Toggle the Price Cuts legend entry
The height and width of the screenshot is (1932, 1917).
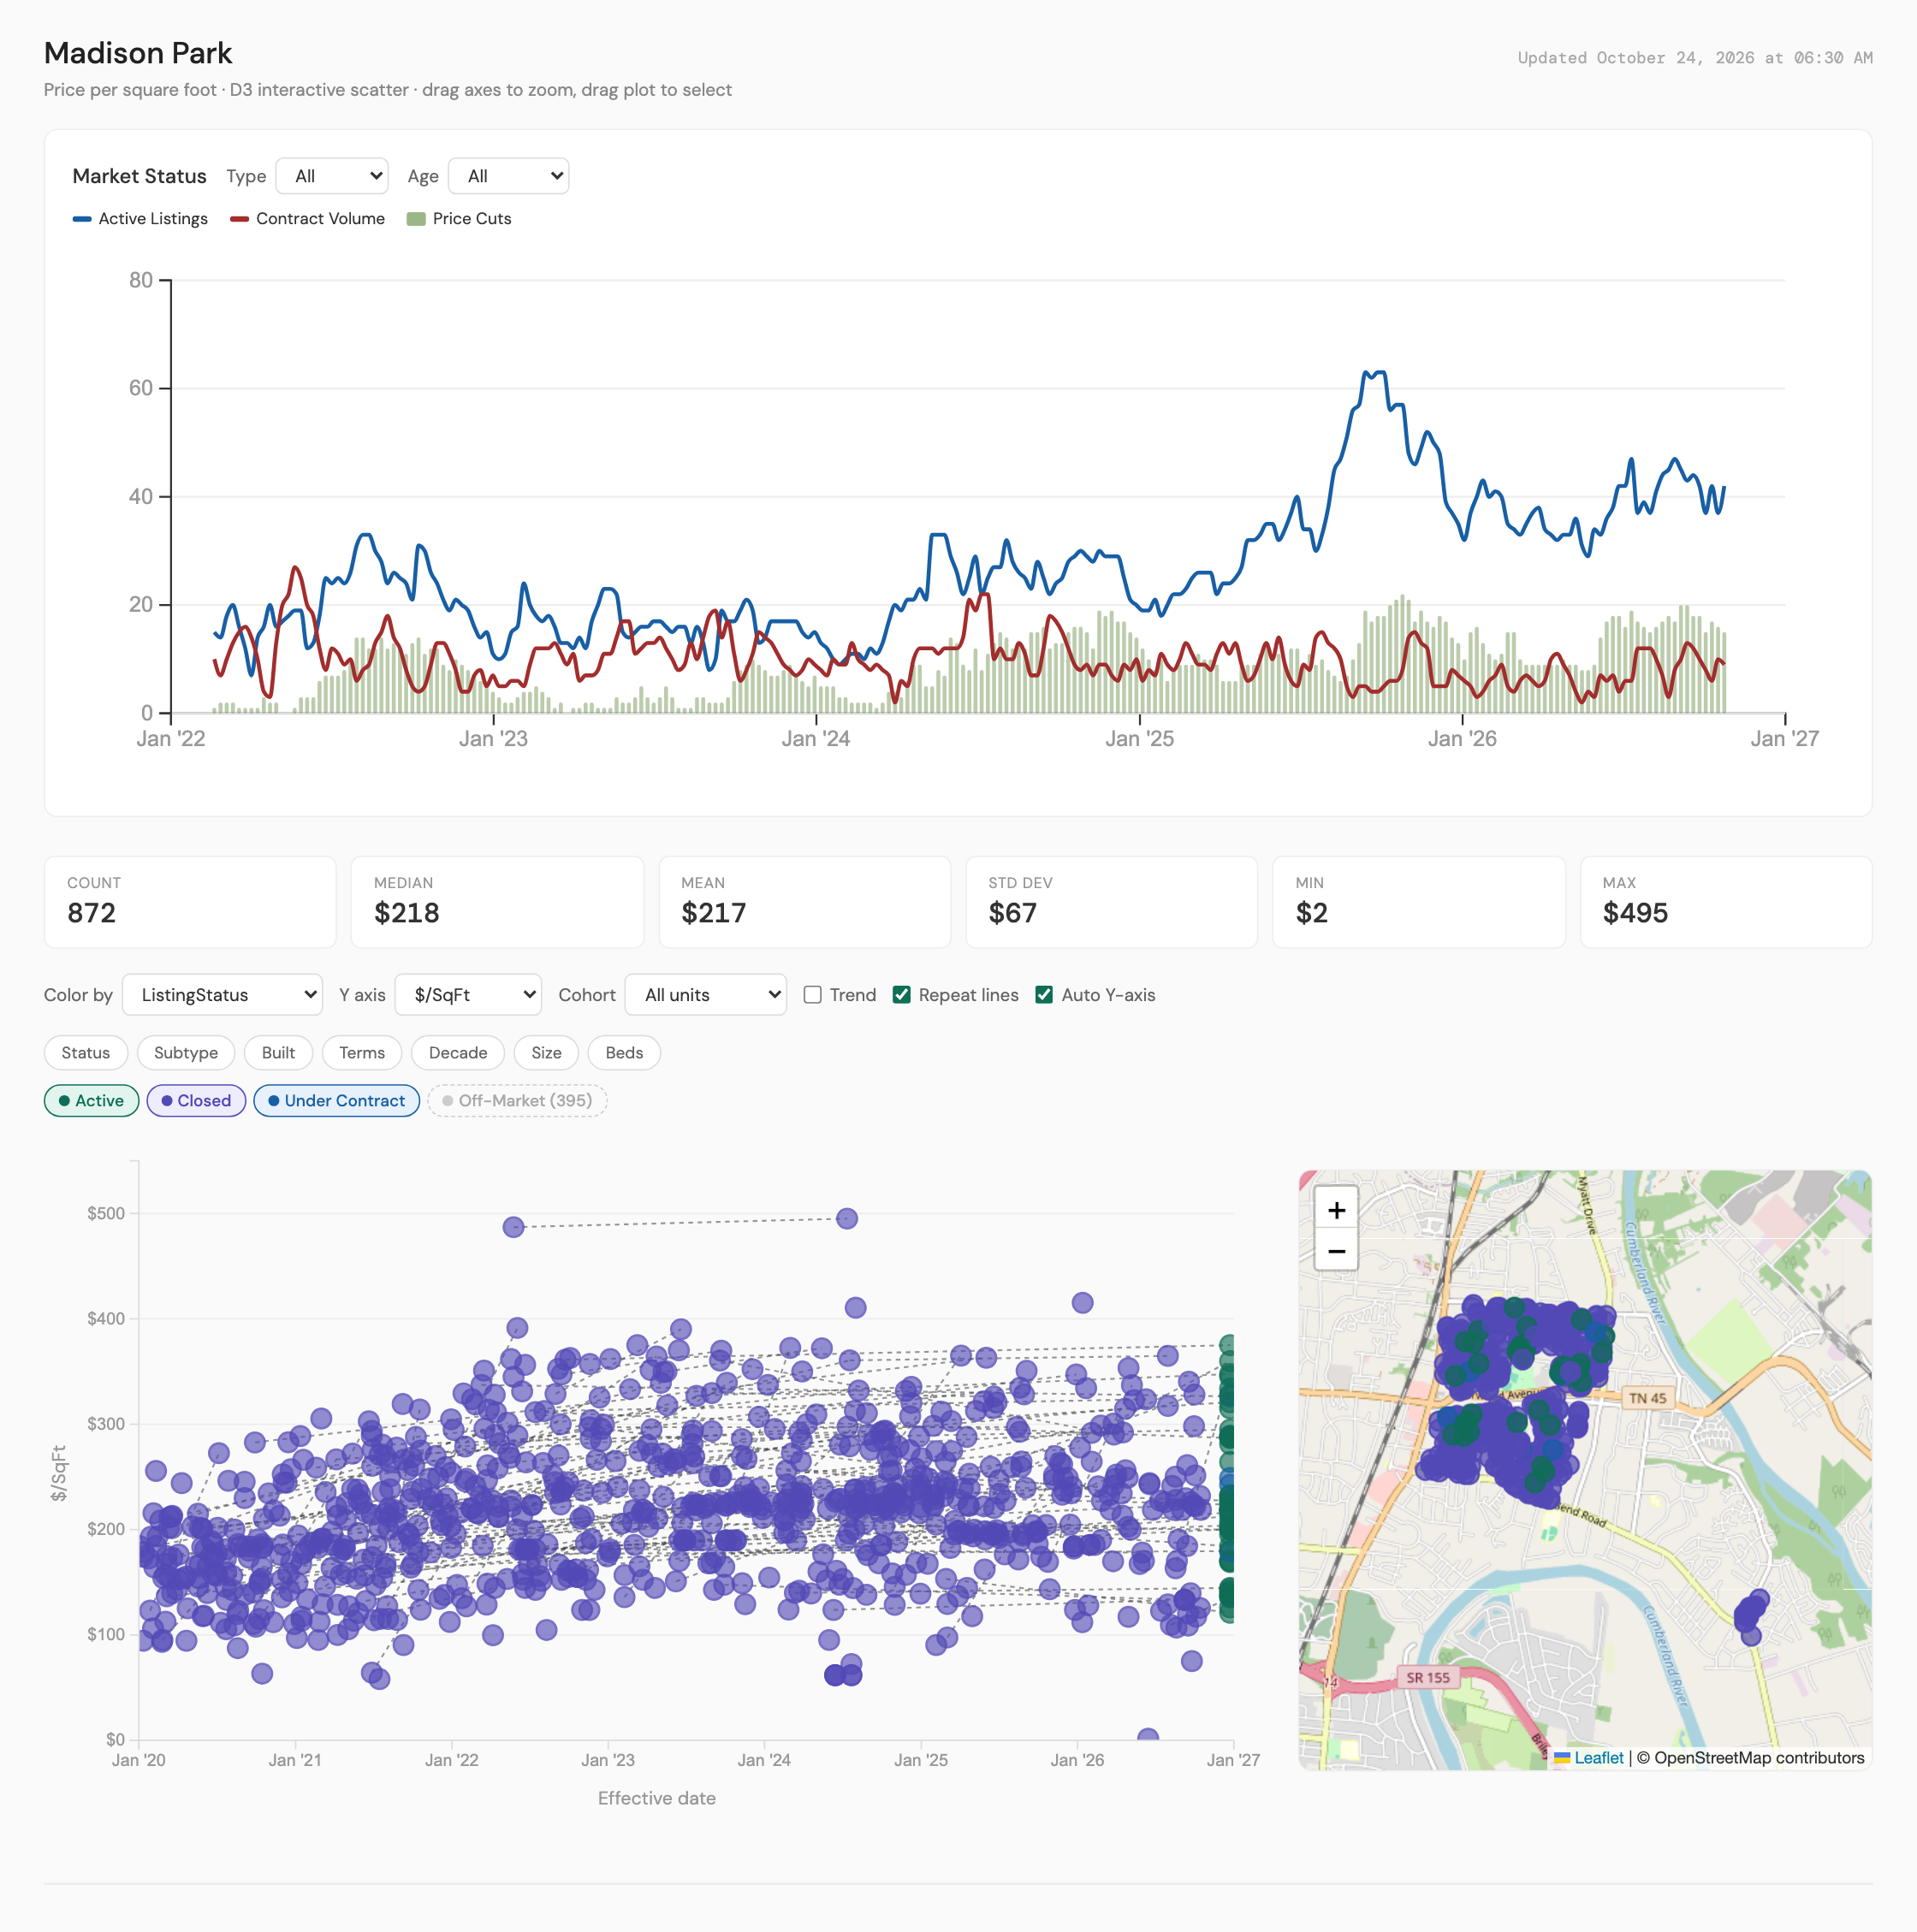(459, 219)
